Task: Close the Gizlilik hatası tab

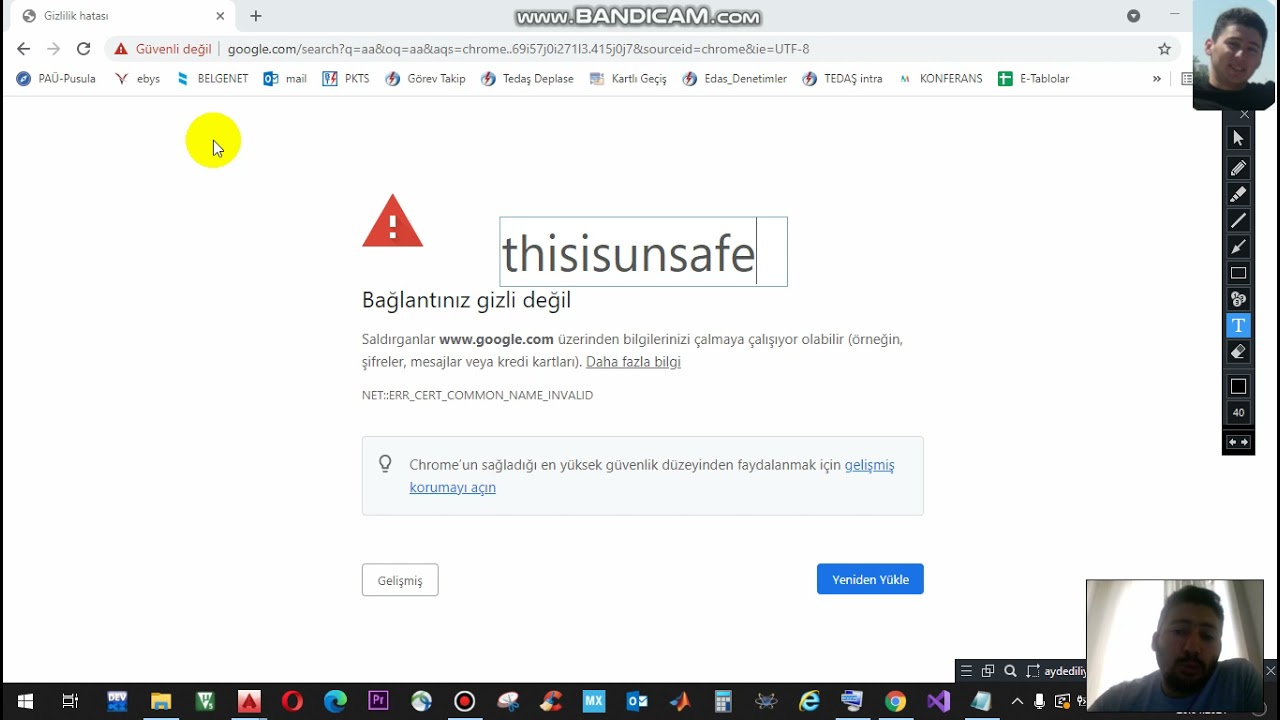Action: click(x=220, y=16)
